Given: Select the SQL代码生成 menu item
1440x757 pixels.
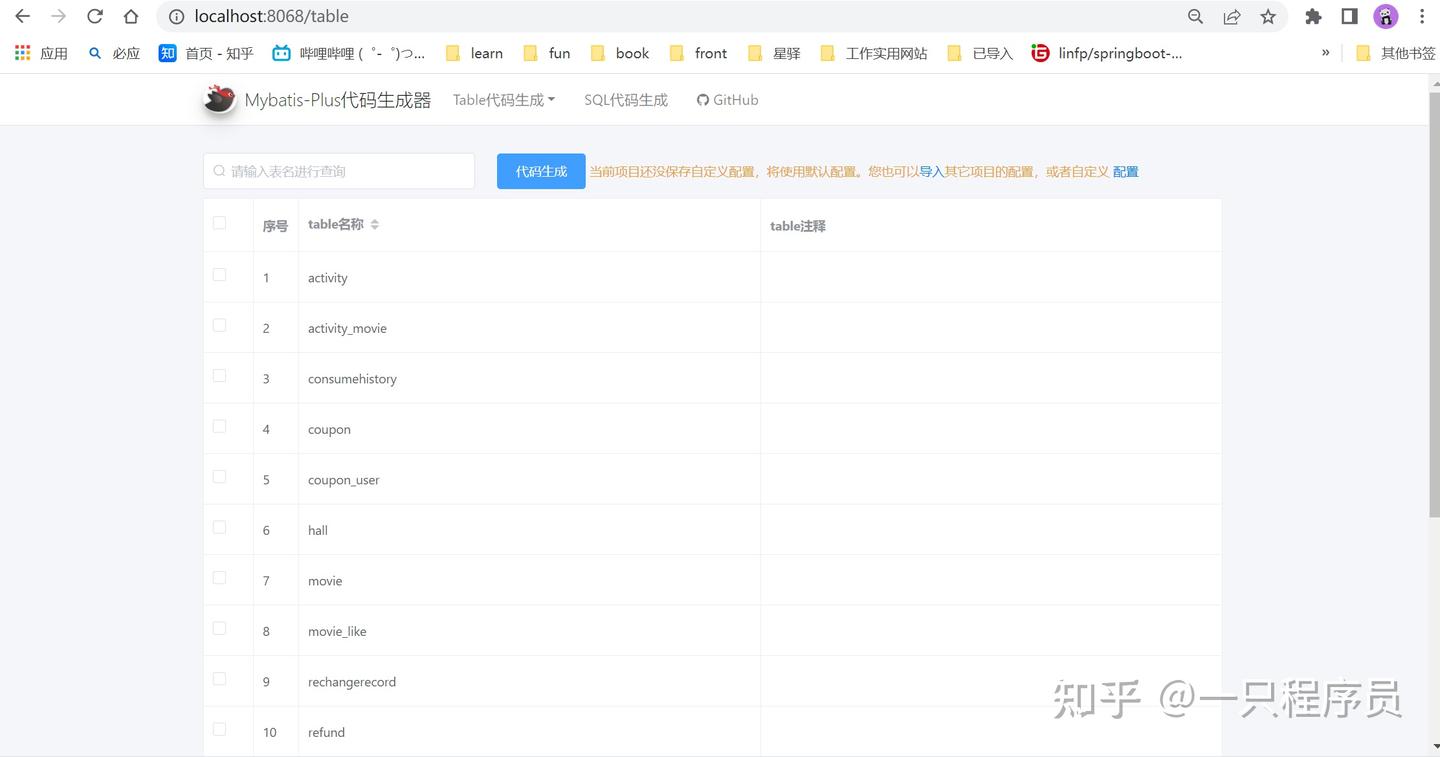Looking at the screenshot, I should click(625, 99).
